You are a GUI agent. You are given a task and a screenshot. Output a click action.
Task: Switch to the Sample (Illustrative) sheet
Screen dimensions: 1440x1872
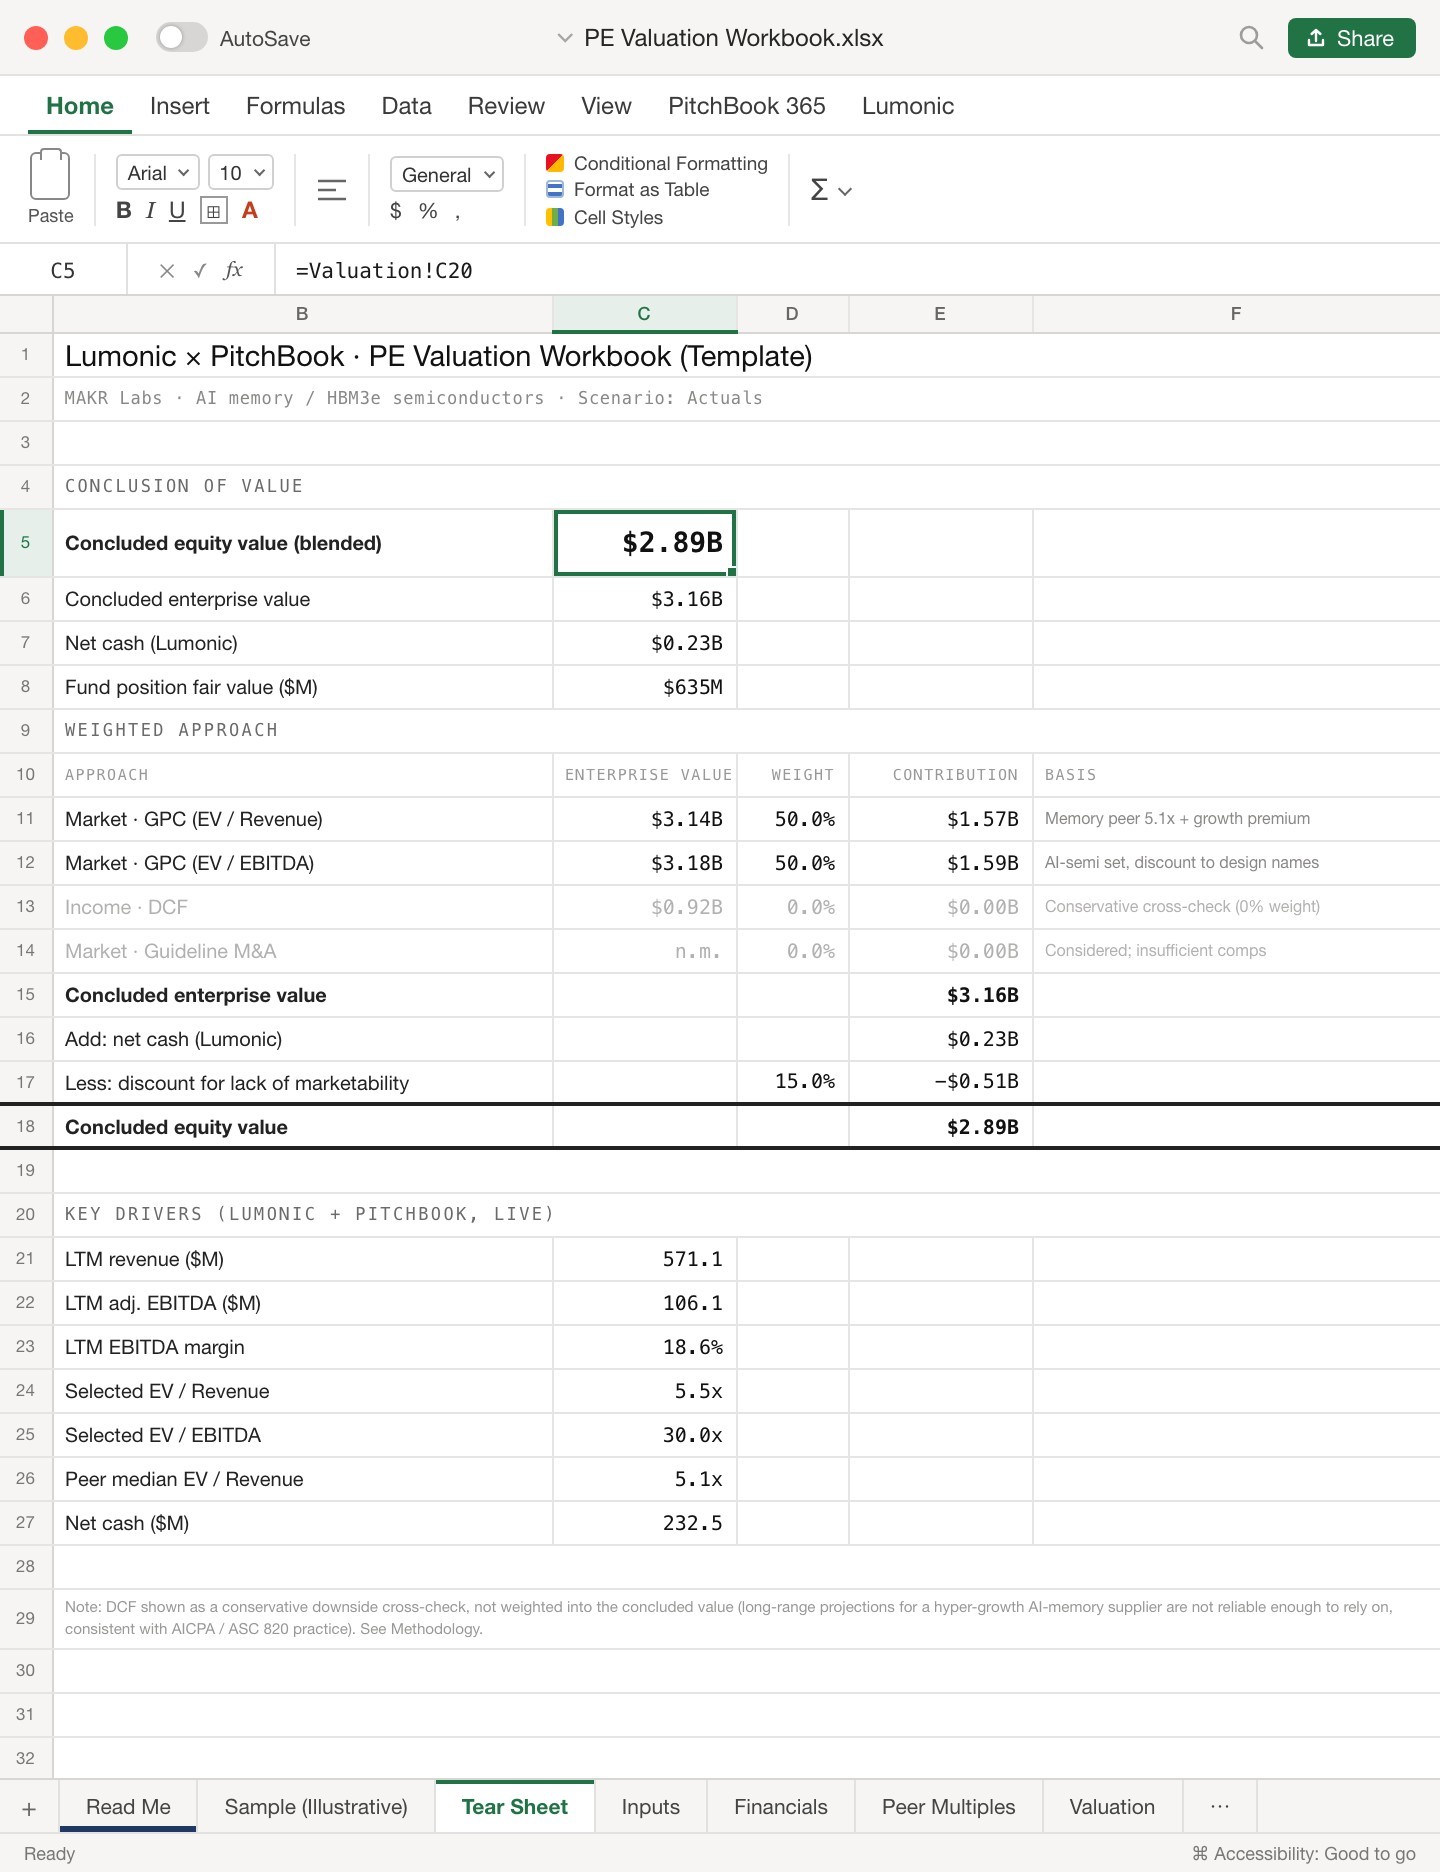(316, 1807)
